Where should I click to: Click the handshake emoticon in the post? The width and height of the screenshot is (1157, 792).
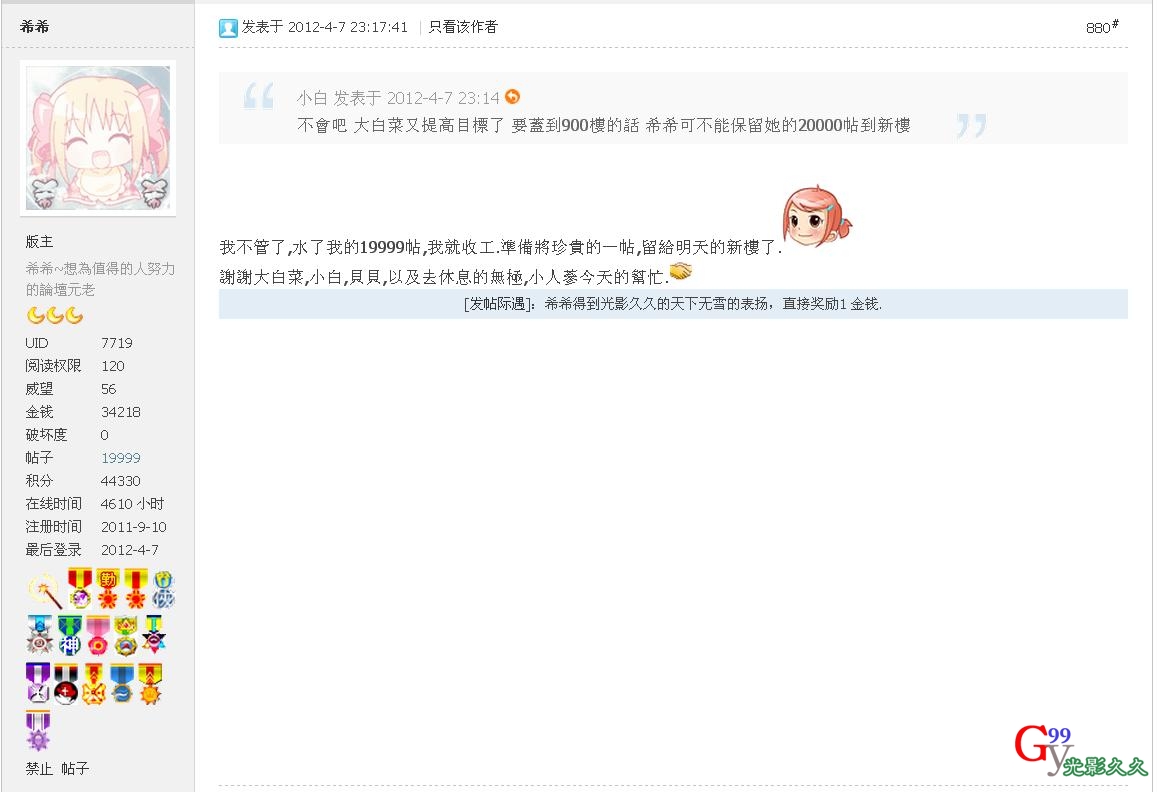point(680,271)
